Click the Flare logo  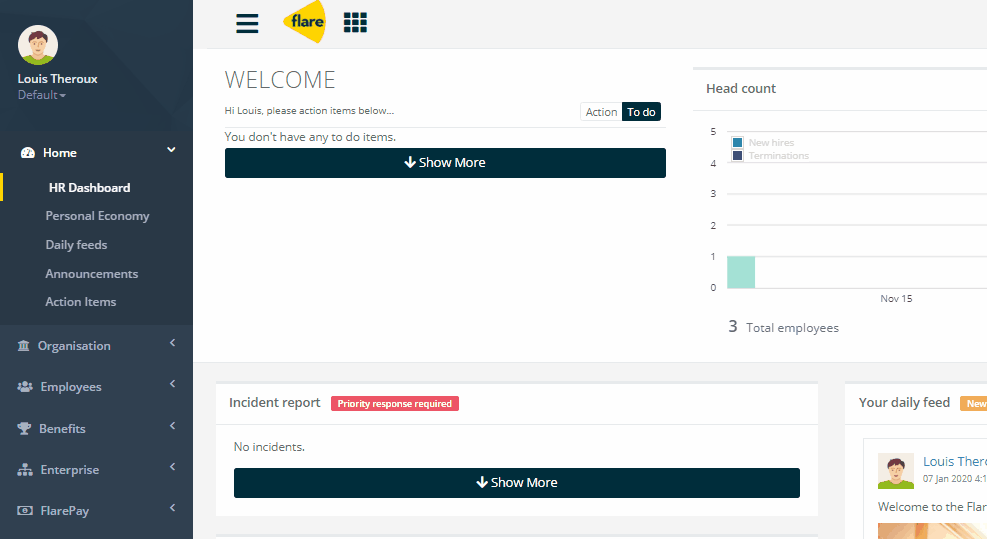click(x=305, y=22)
